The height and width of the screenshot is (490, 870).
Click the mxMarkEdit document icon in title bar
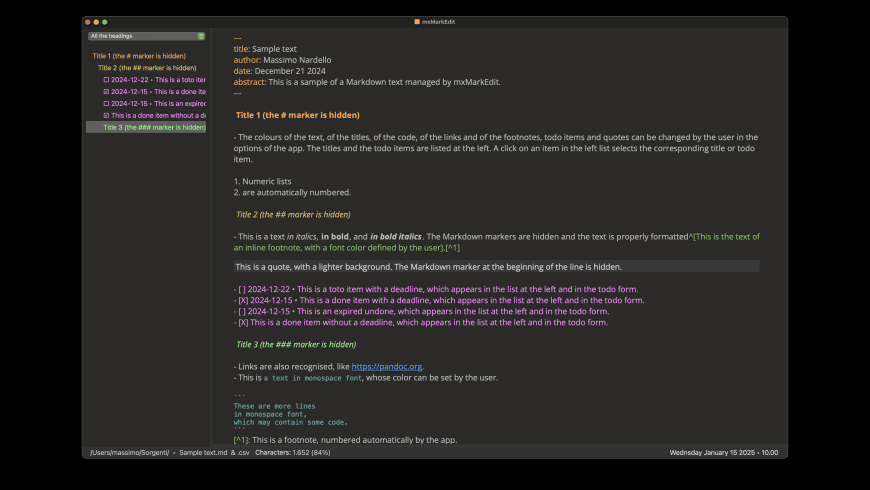tap(417, 22)
